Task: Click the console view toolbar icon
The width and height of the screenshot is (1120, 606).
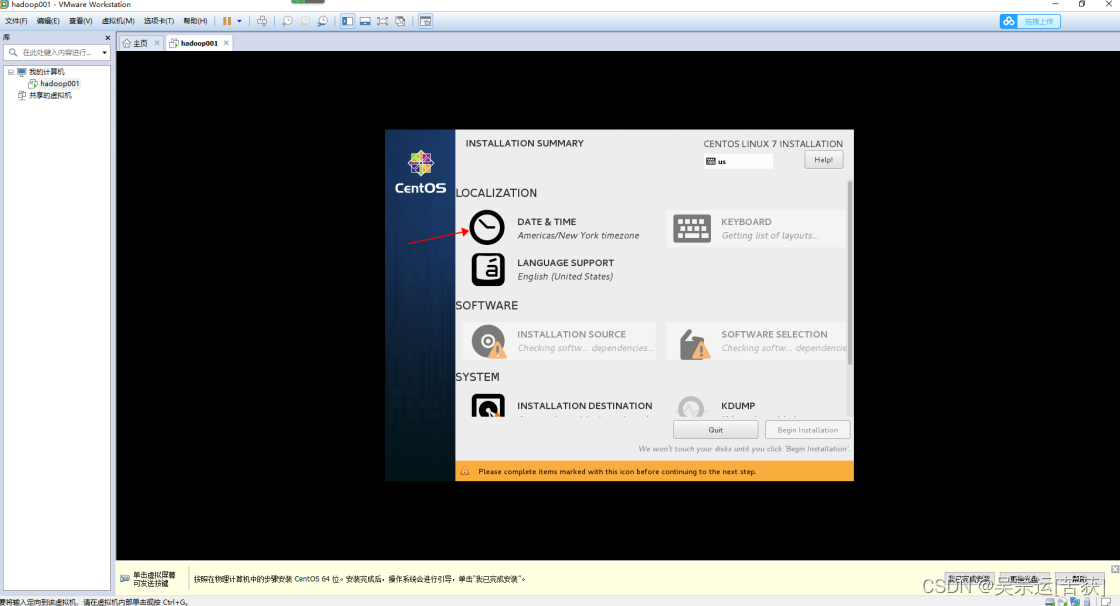Action: coord(425,21)
